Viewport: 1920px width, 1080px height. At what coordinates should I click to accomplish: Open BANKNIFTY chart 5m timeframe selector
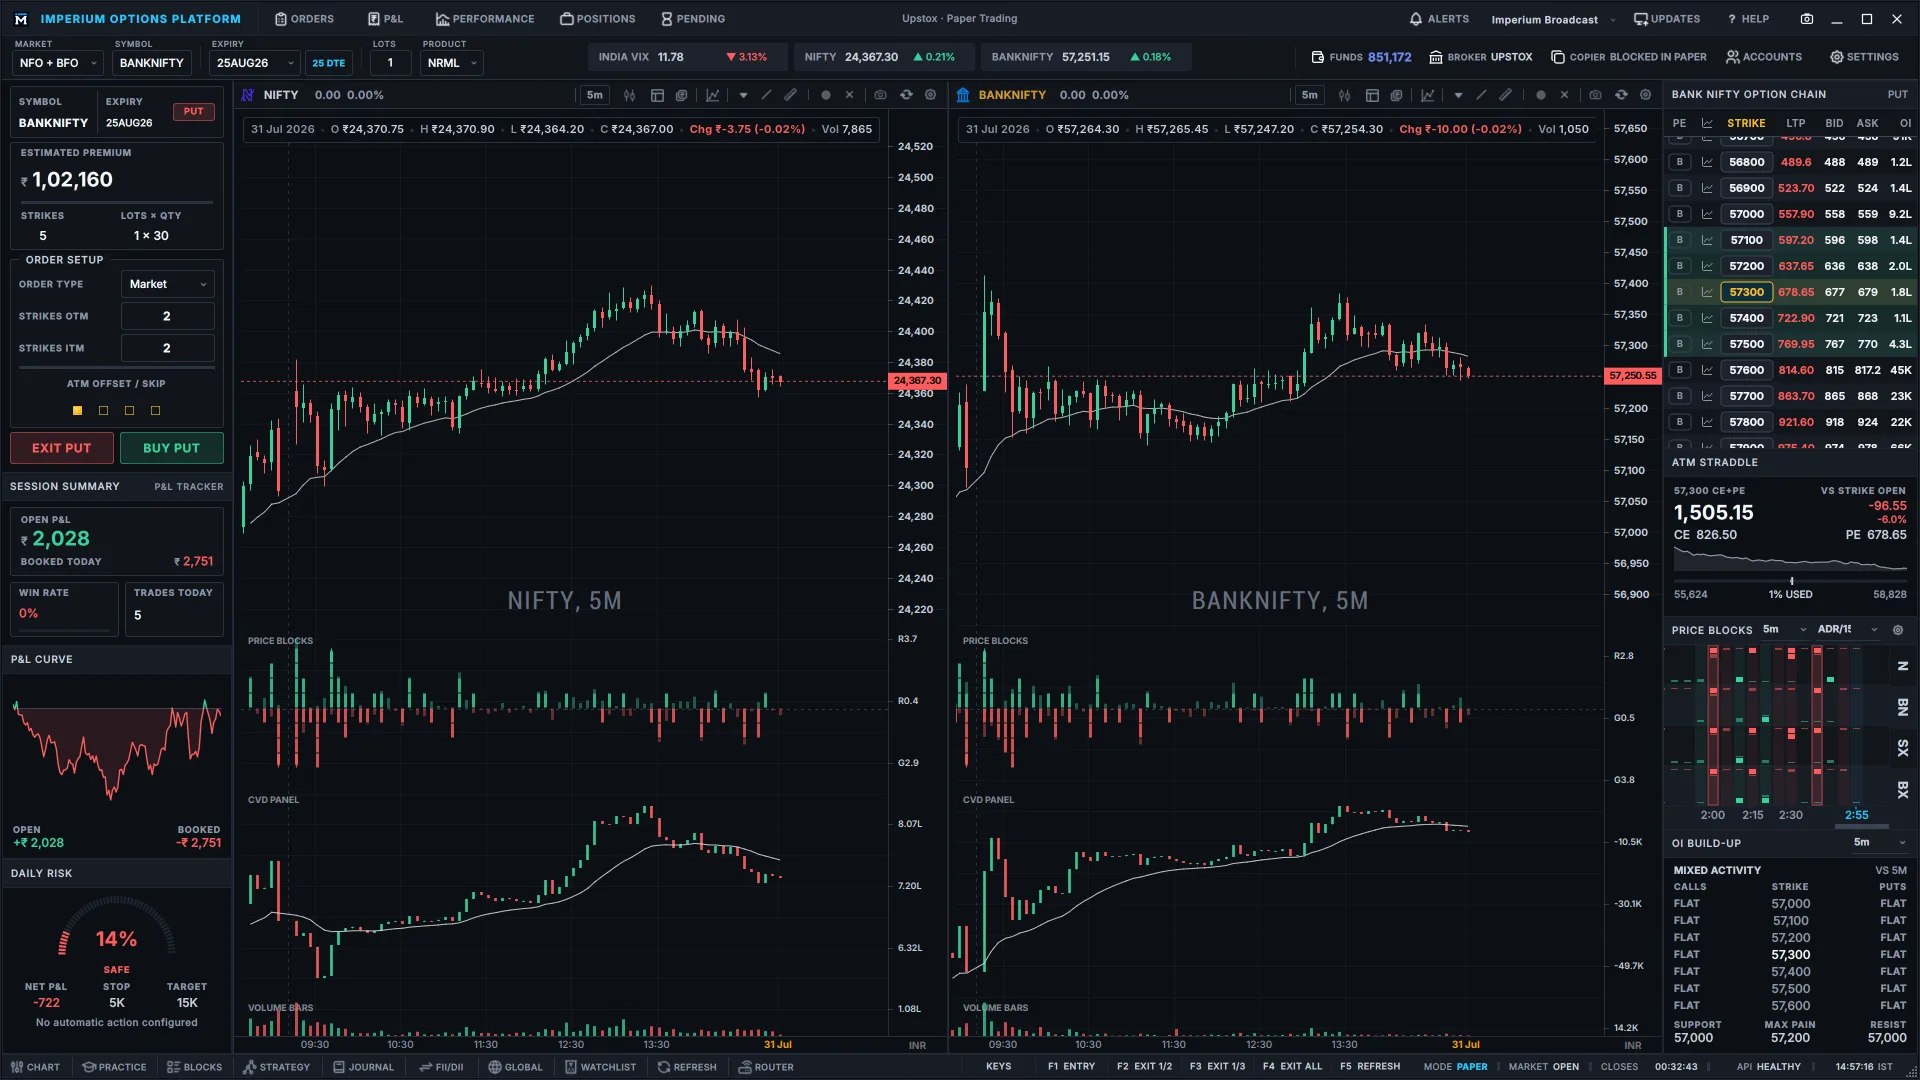click(x=1310, y=95)
